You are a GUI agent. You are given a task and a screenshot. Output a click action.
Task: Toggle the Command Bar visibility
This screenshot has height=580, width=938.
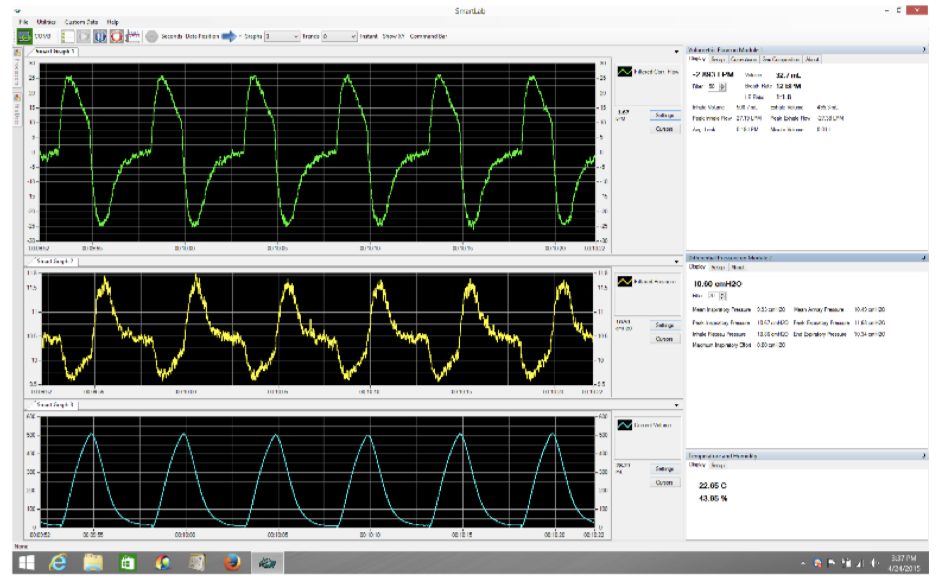pos(428,36)
